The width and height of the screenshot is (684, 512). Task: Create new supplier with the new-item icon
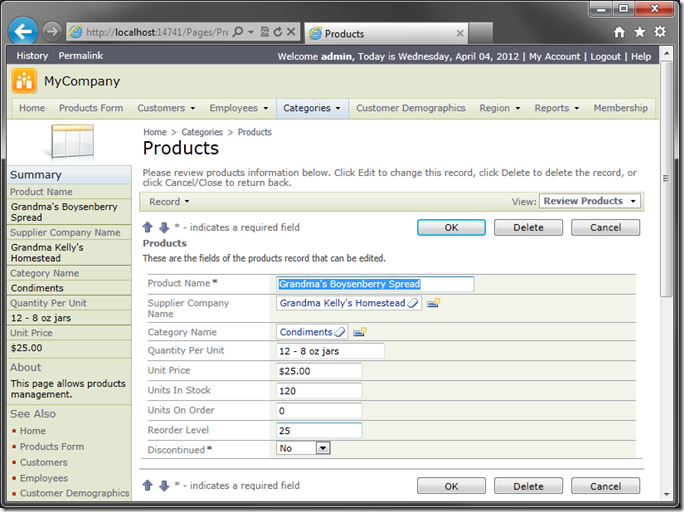(x=434, y=303)
